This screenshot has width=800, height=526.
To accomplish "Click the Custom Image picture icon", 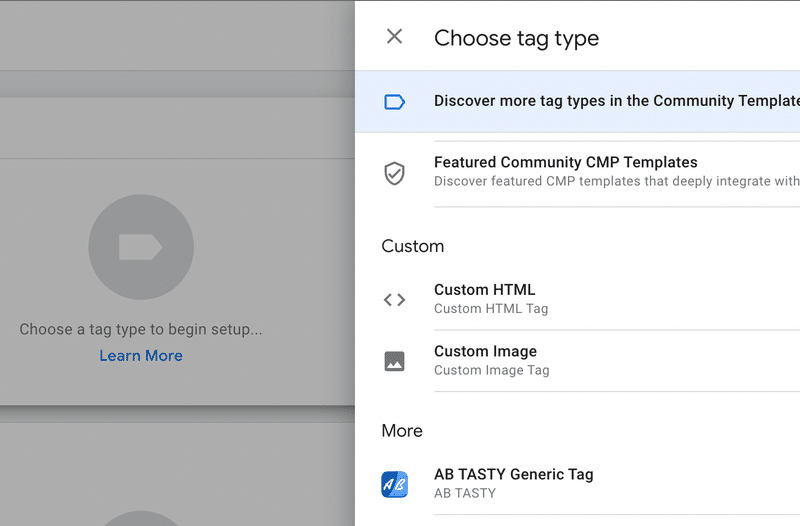I will tap(394, 361).
